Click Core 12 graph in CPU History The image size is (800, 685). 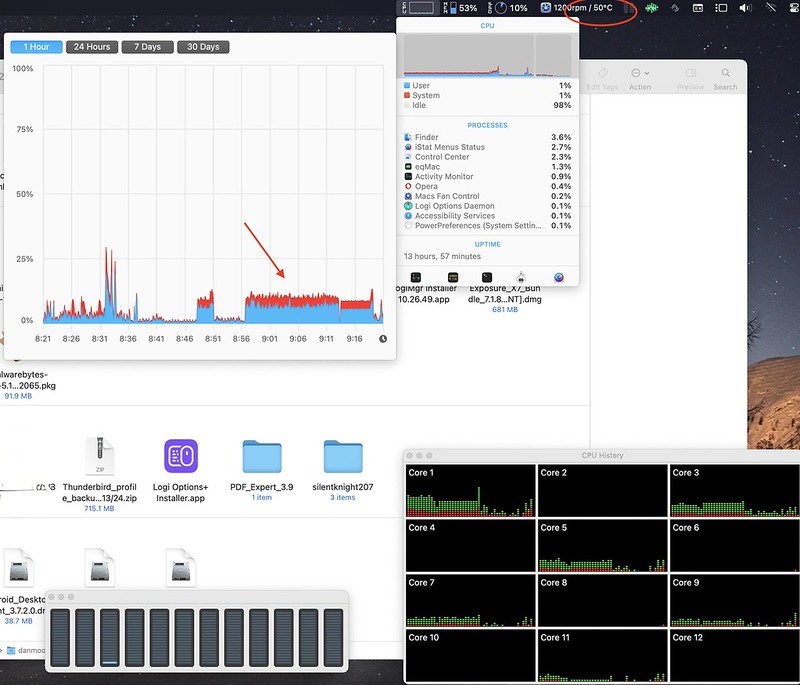pos(735,655)
